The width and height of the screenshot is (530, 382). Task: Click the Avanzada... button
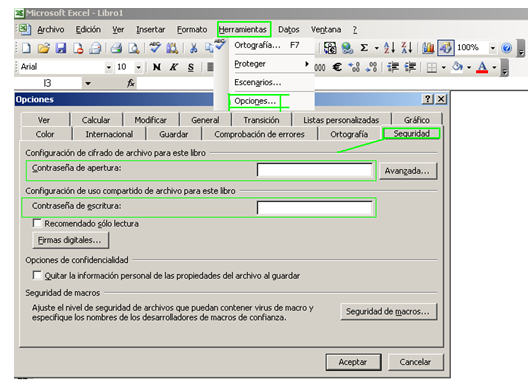point(408,171)
